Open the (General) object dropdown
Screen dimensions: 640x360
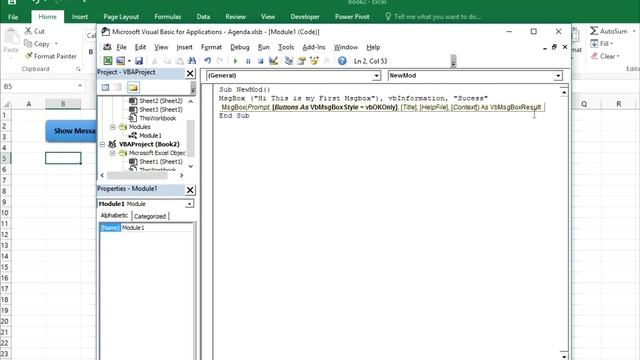tap(376, 76)
